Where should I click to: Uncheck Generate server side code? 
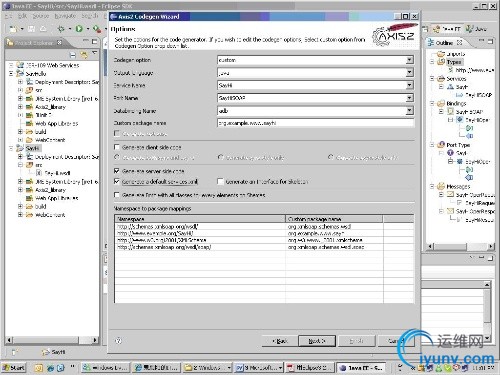pos(117,171)
